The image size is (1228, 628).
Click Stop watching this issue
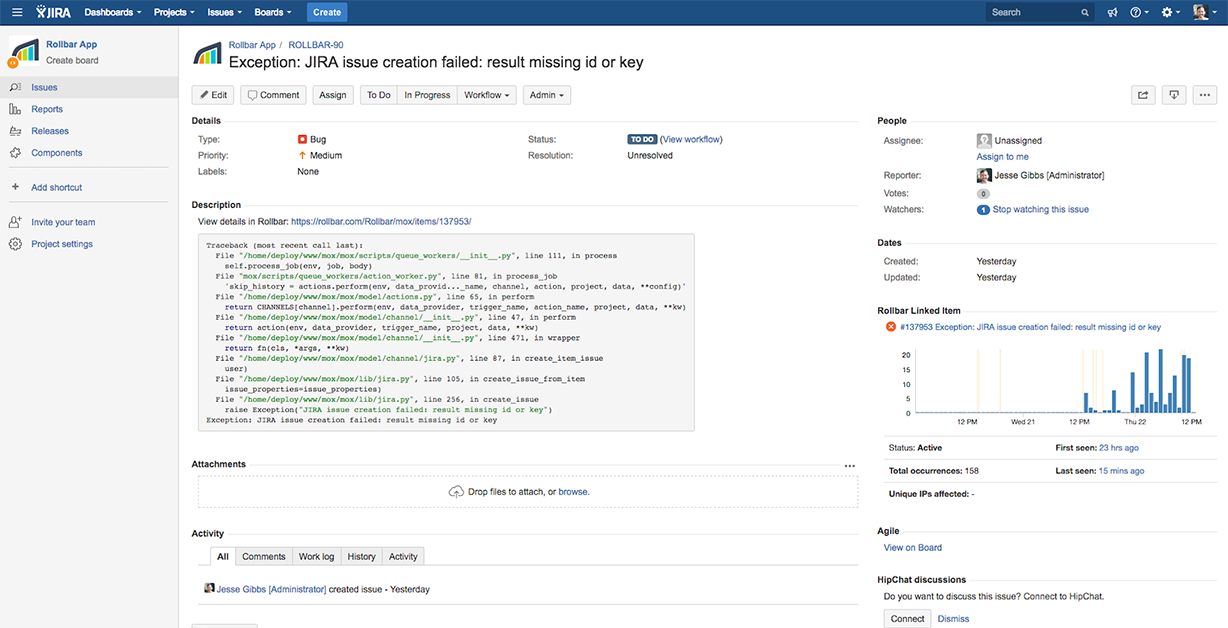(x=1040, y=210)
